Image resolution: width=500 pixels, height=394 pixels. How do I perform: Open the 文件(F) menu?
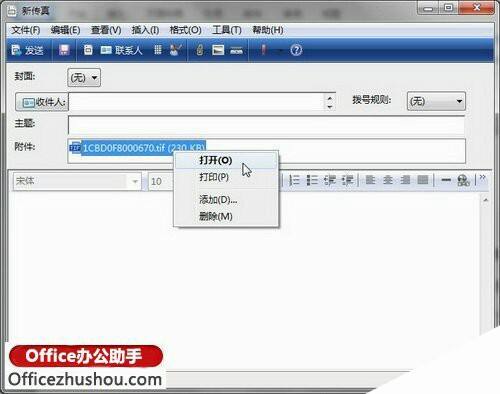[26, 30]
